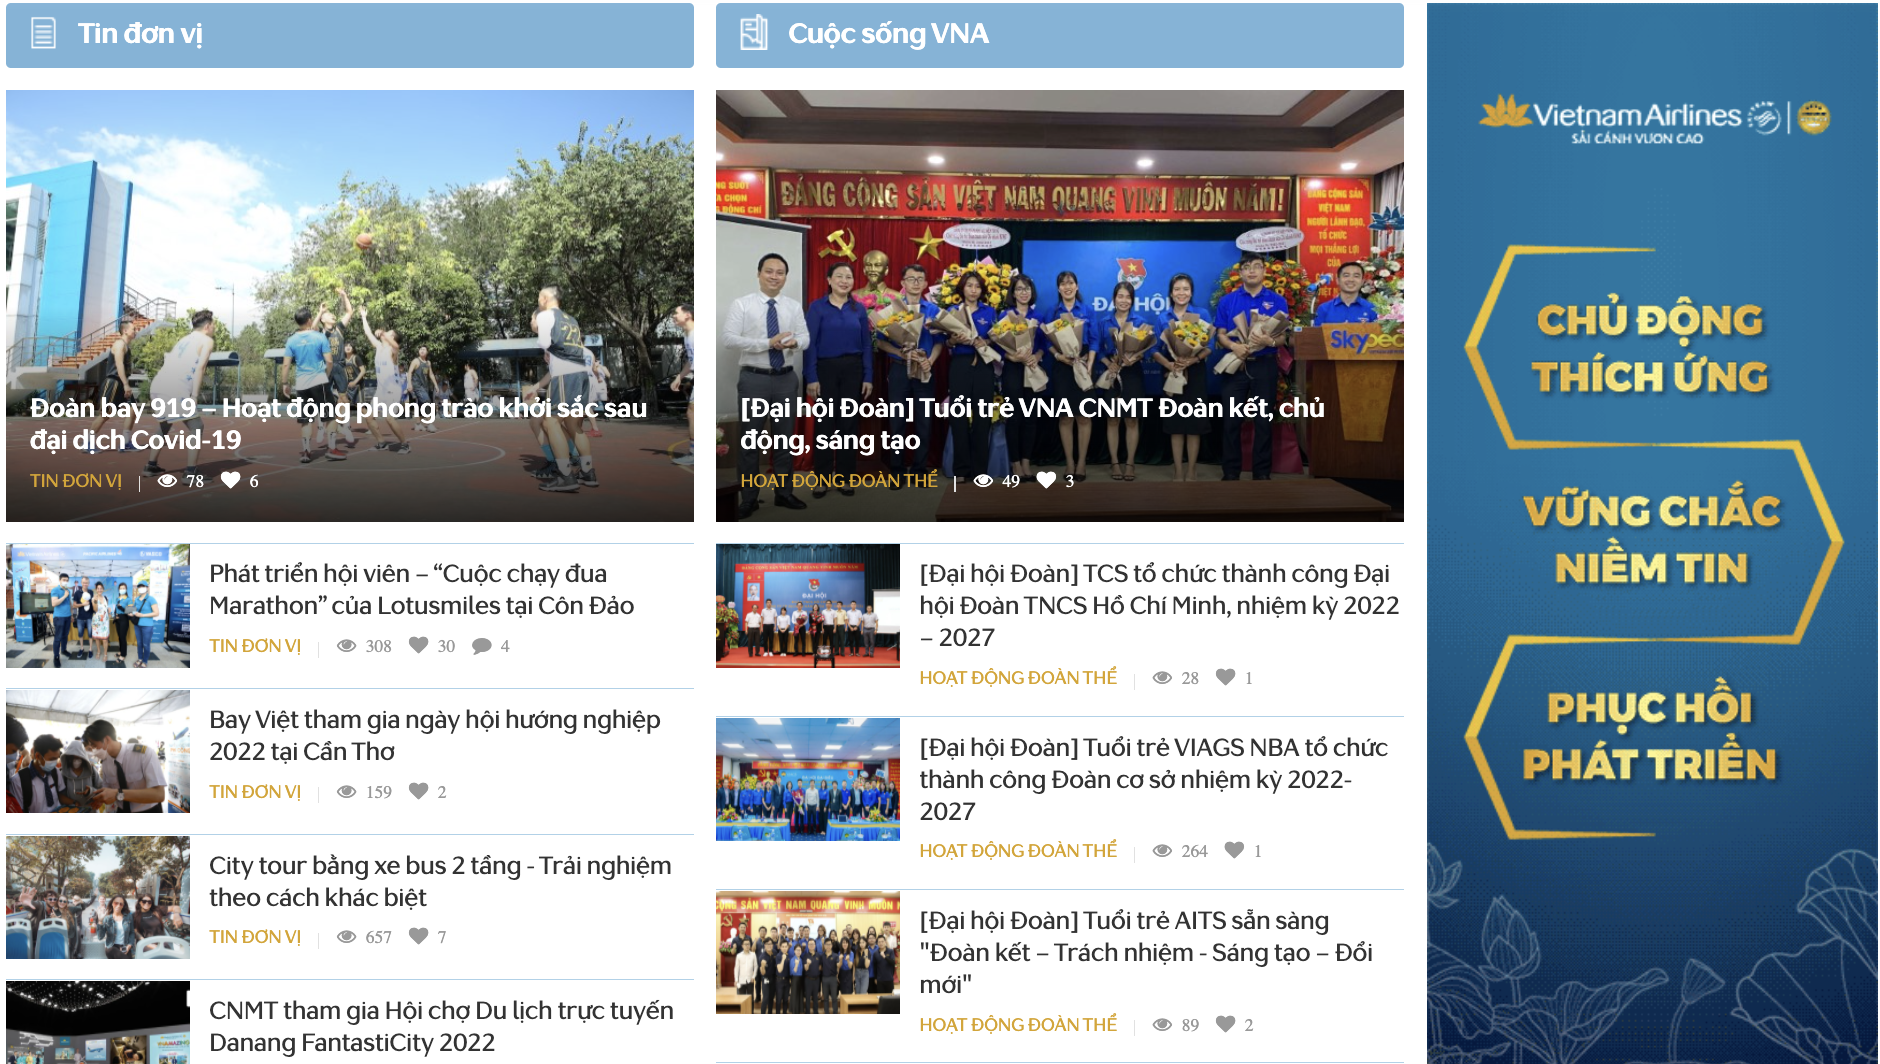
Task: Open the Cuộc sống VNA section header
Action: (888, 34)
